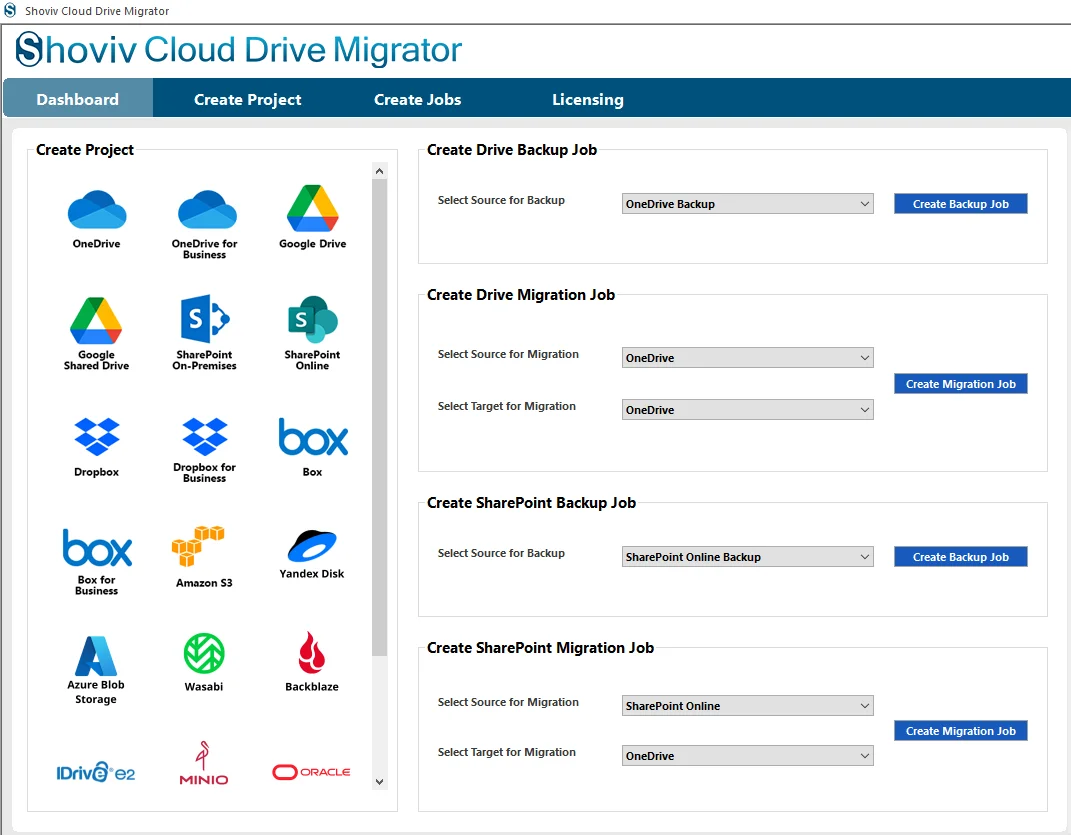Click Create Backup Job for drive backup
The width and height of the screenshot is (1071, 835).
coord(960,204)
